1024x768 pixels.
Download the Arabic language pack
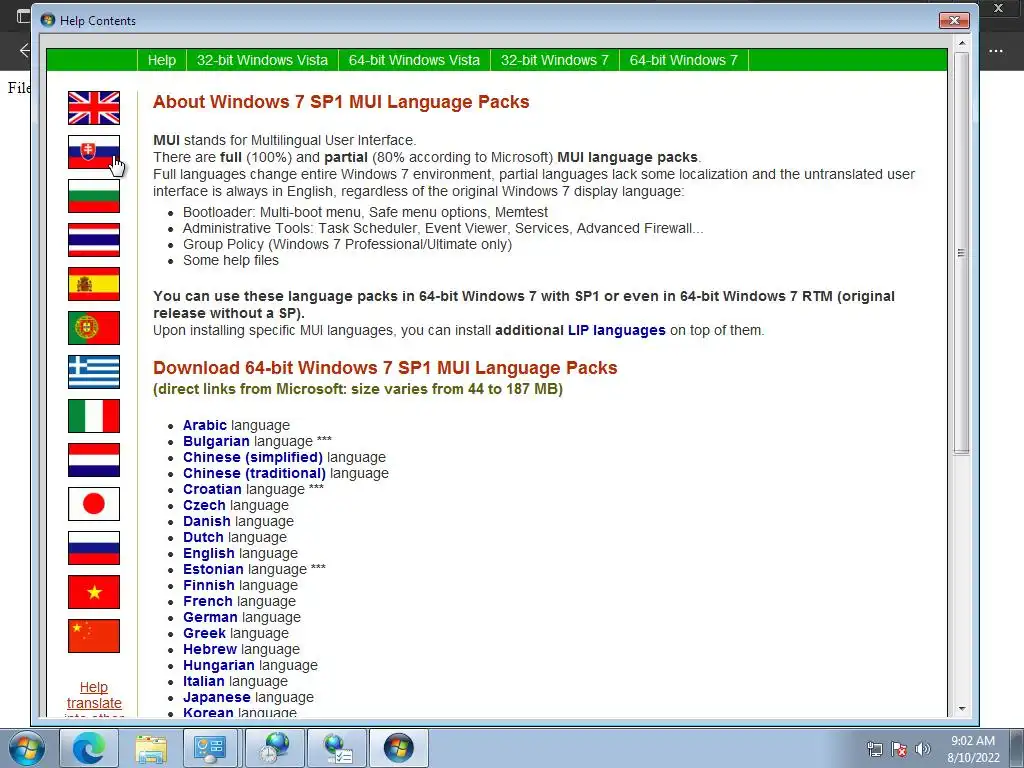(204, 425)
